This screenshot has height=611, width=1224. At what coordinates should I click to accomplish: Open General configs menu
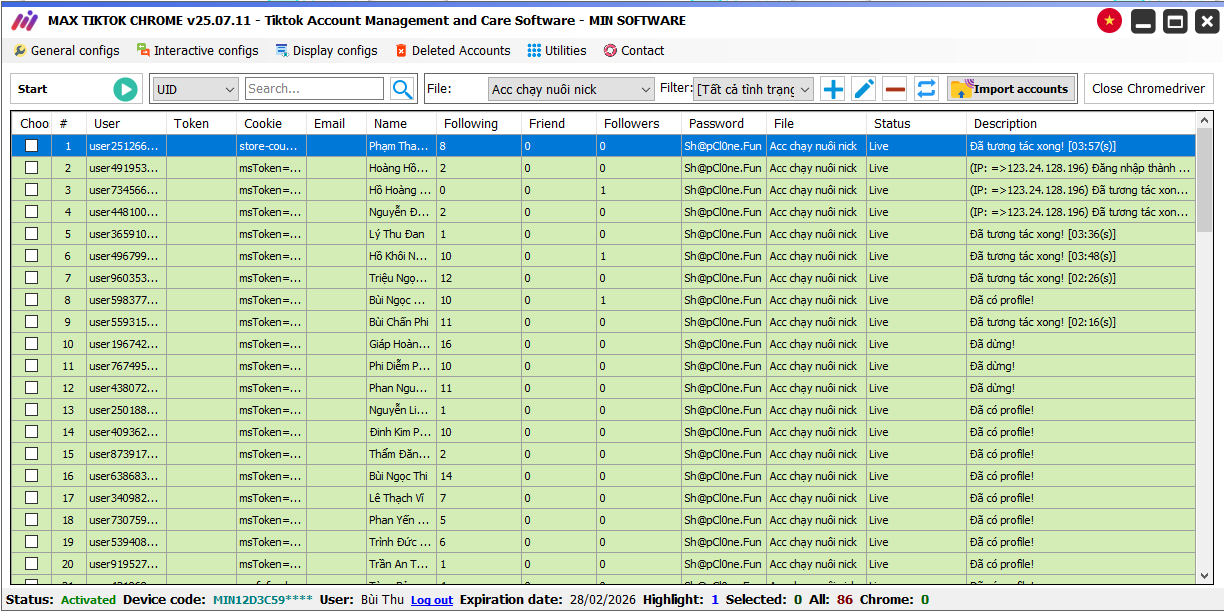tap(66, 51)
